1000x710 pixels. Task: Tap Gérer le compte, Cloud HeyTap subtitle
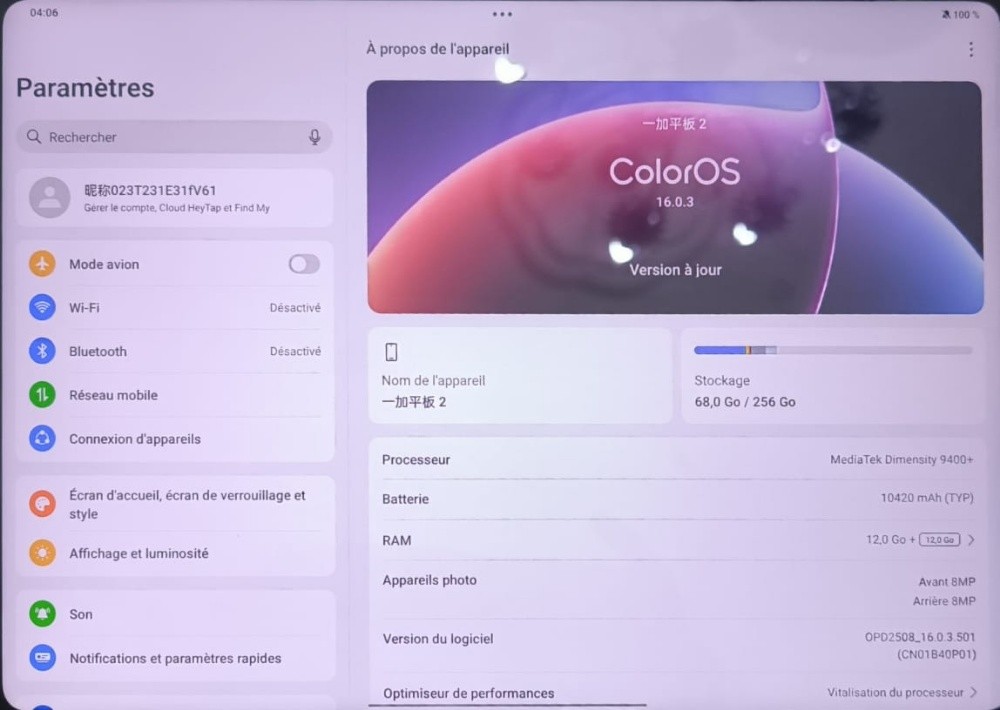click(x=177, y=208)
